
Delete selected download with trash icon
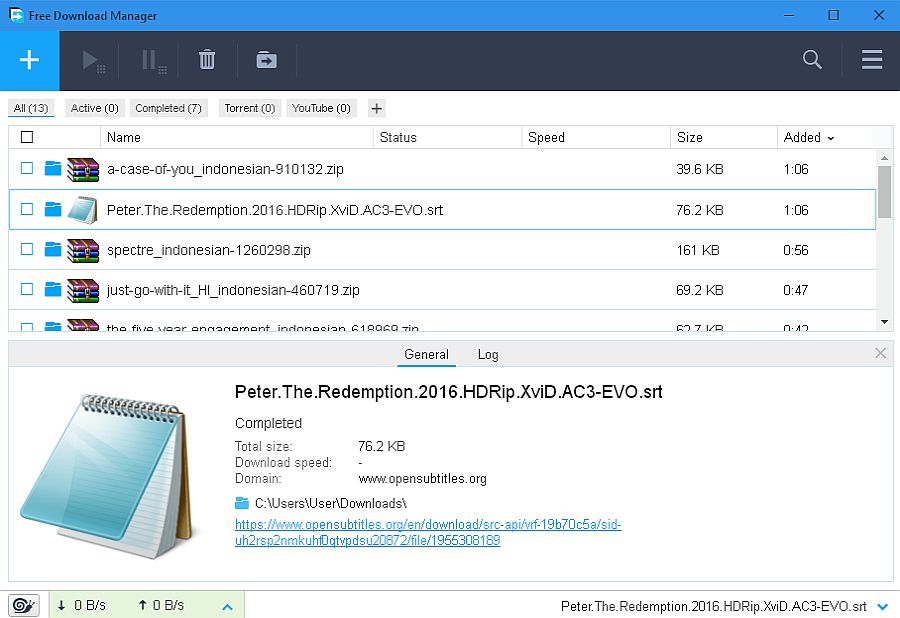207,60
